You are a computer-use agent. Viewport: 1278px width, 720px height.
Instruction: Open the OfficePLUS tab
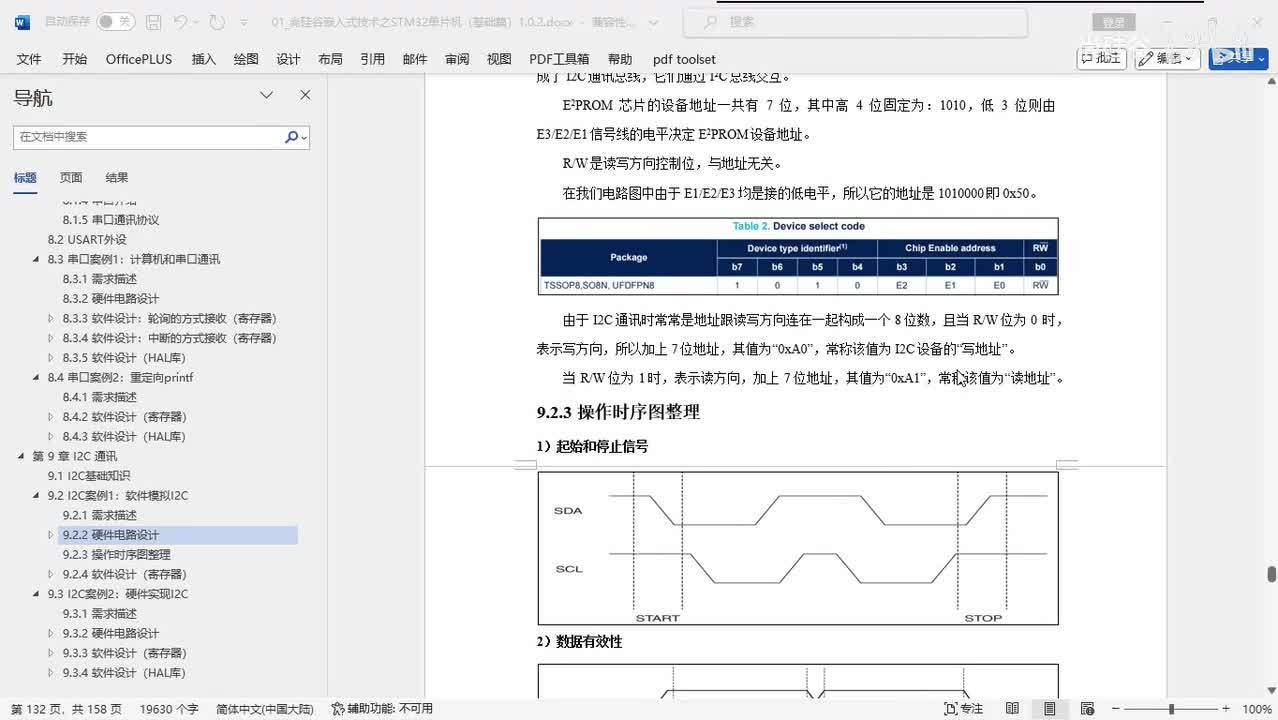pos(139,59)
